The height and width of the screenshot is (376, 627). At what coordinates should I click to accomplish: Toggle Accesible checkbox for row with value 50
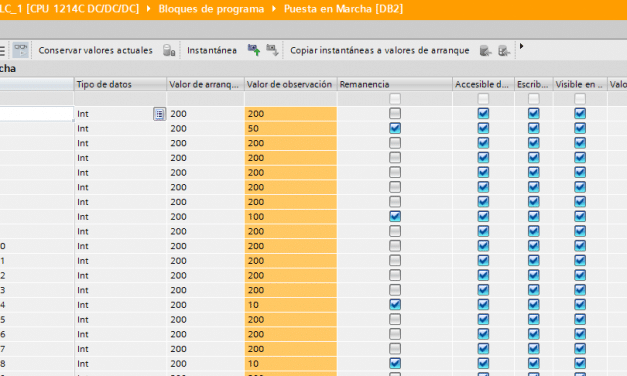point(483,128)
